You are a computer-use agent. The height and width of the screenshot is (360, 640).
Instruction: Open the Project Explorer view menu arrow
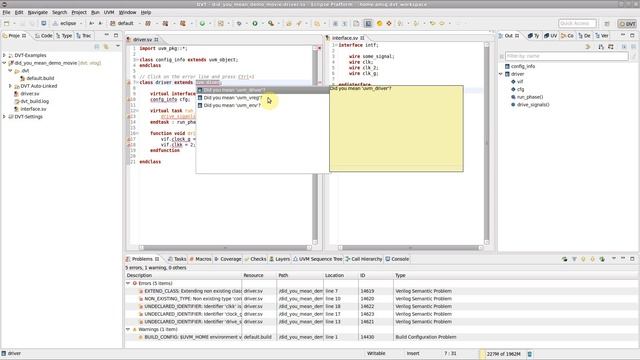point(118,47)
